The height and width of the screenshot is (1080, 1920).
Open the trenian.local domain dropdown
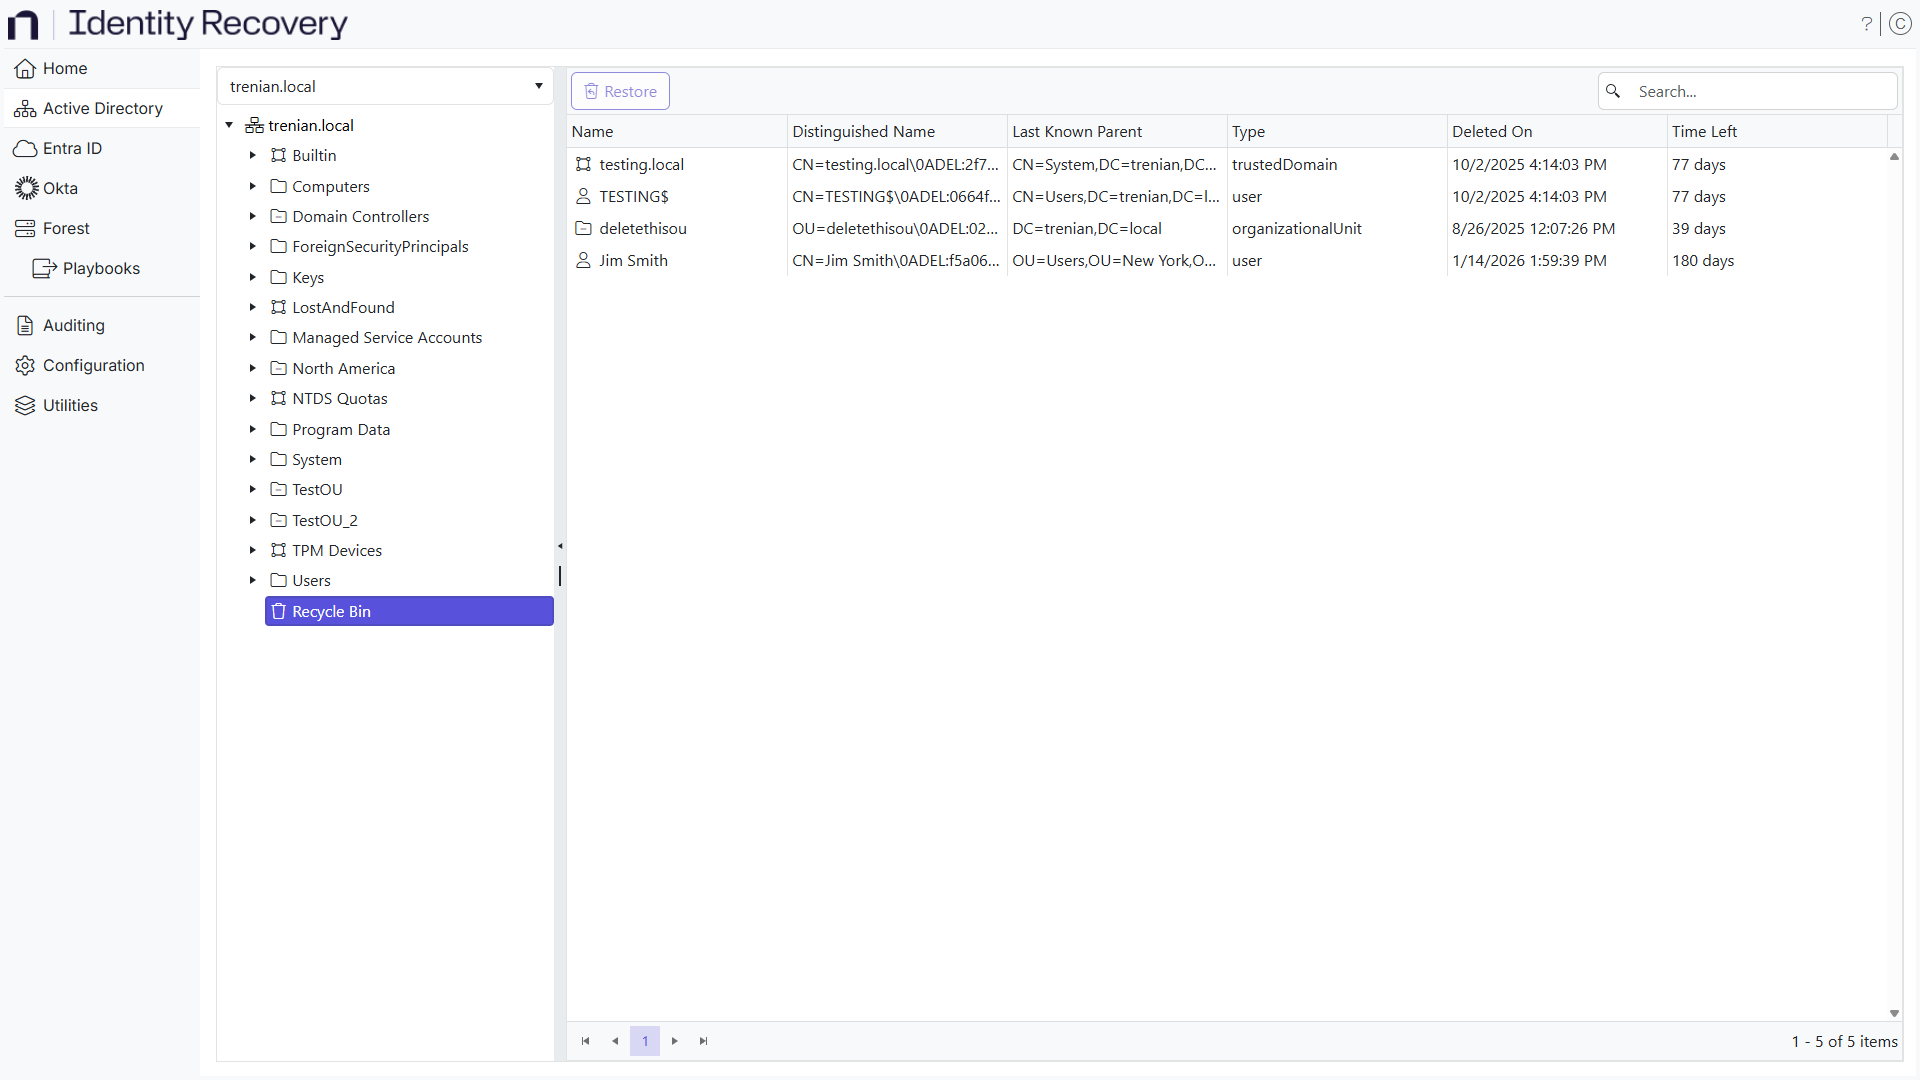click(x=538, y=86)
